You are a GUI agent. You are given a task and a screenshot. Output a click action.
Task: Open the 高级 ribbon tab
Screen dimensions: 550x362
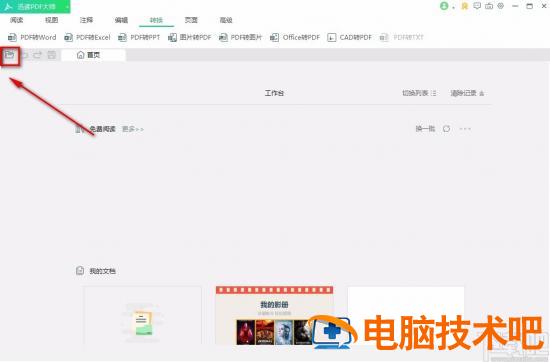click(226, 20)
